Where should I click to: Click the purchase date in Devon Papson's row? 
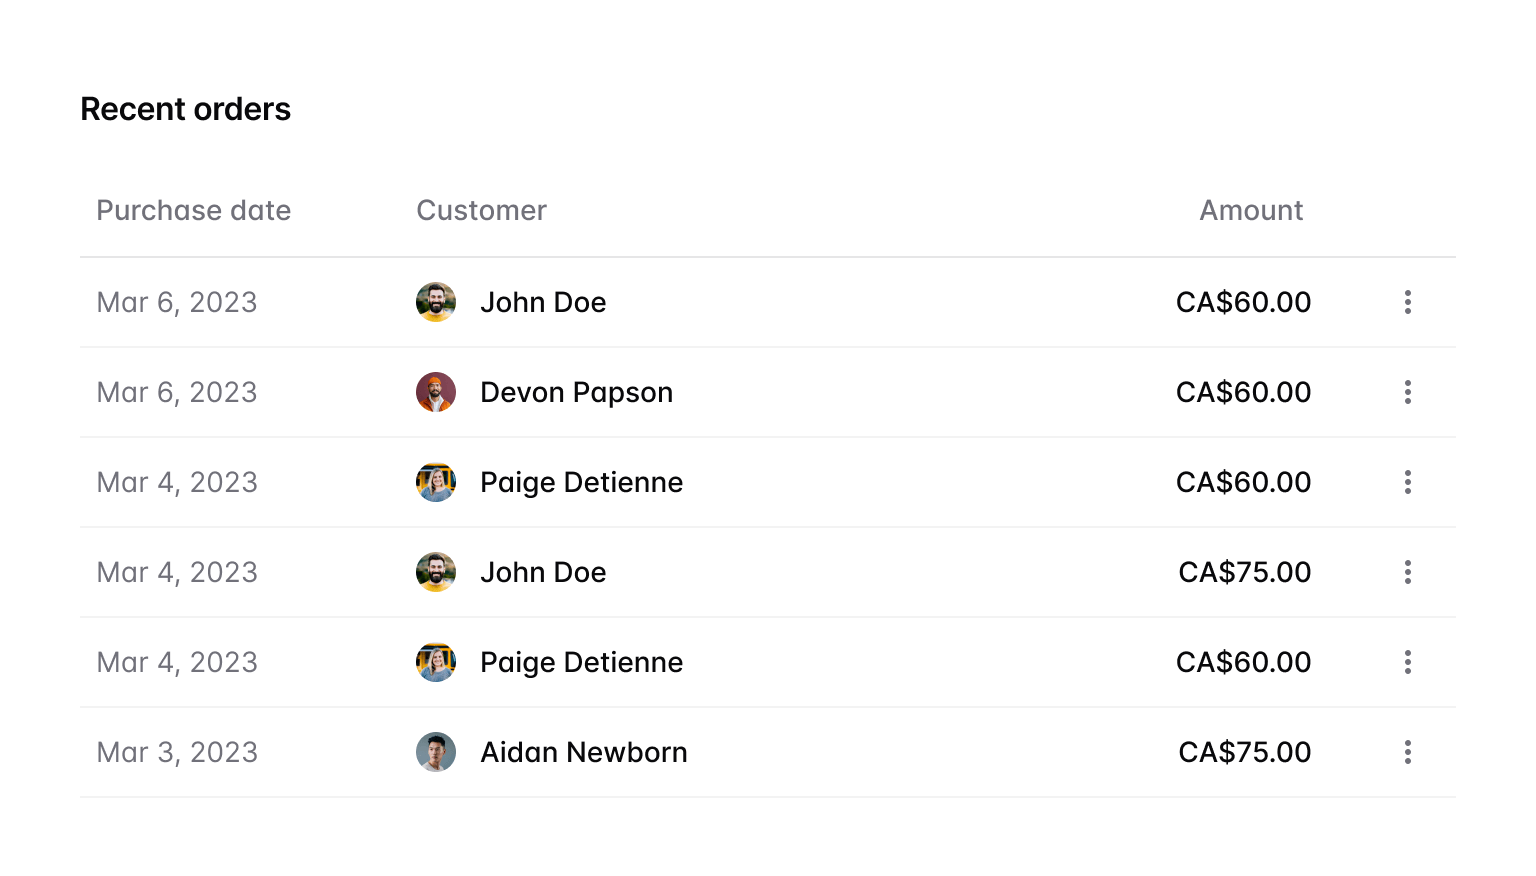tap(177, 392)
